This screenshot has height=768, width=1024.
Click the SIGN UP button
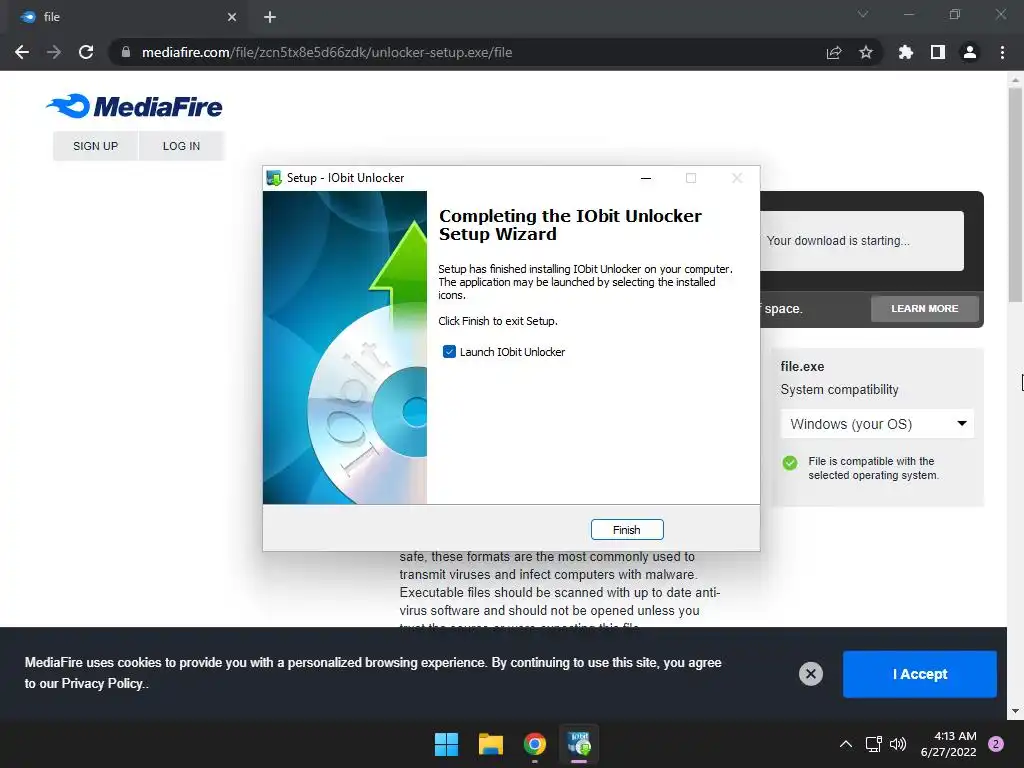tap(95, 146)
